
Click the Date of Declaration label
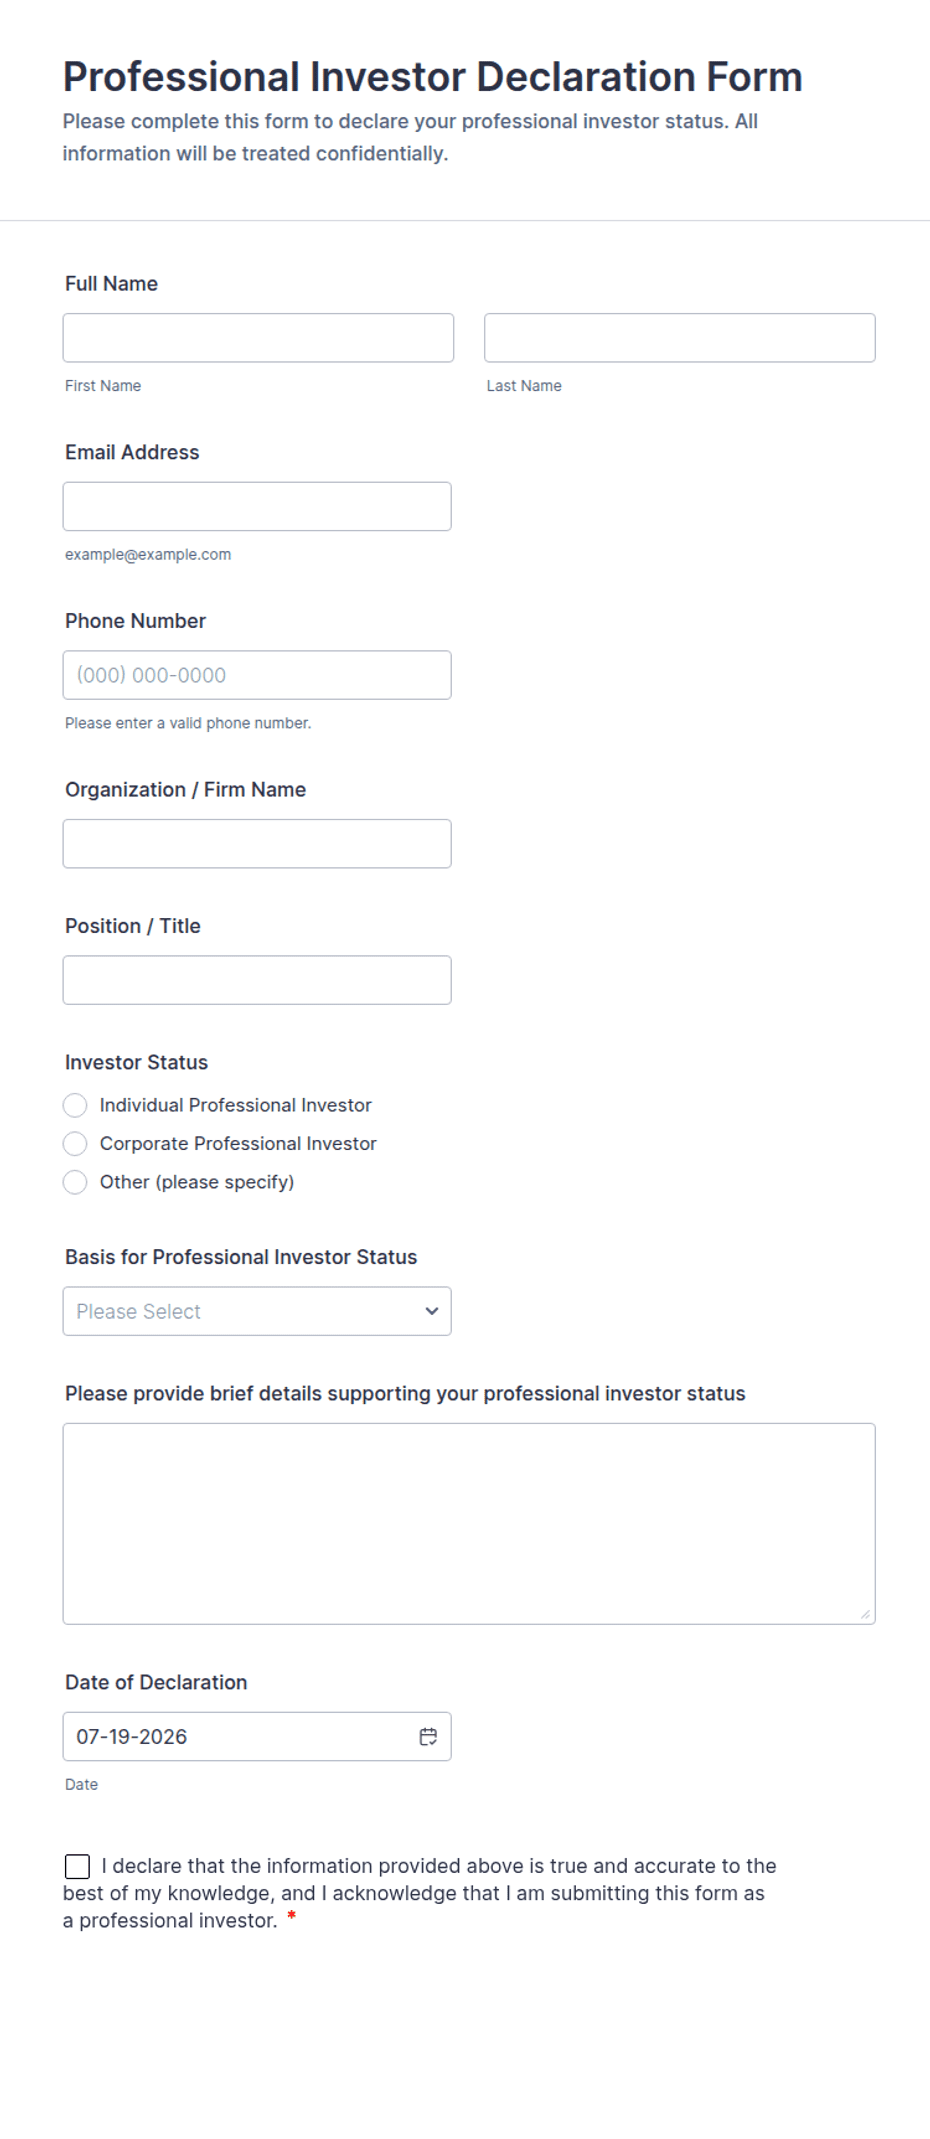pyautogui.click(x=156, y=1682)
